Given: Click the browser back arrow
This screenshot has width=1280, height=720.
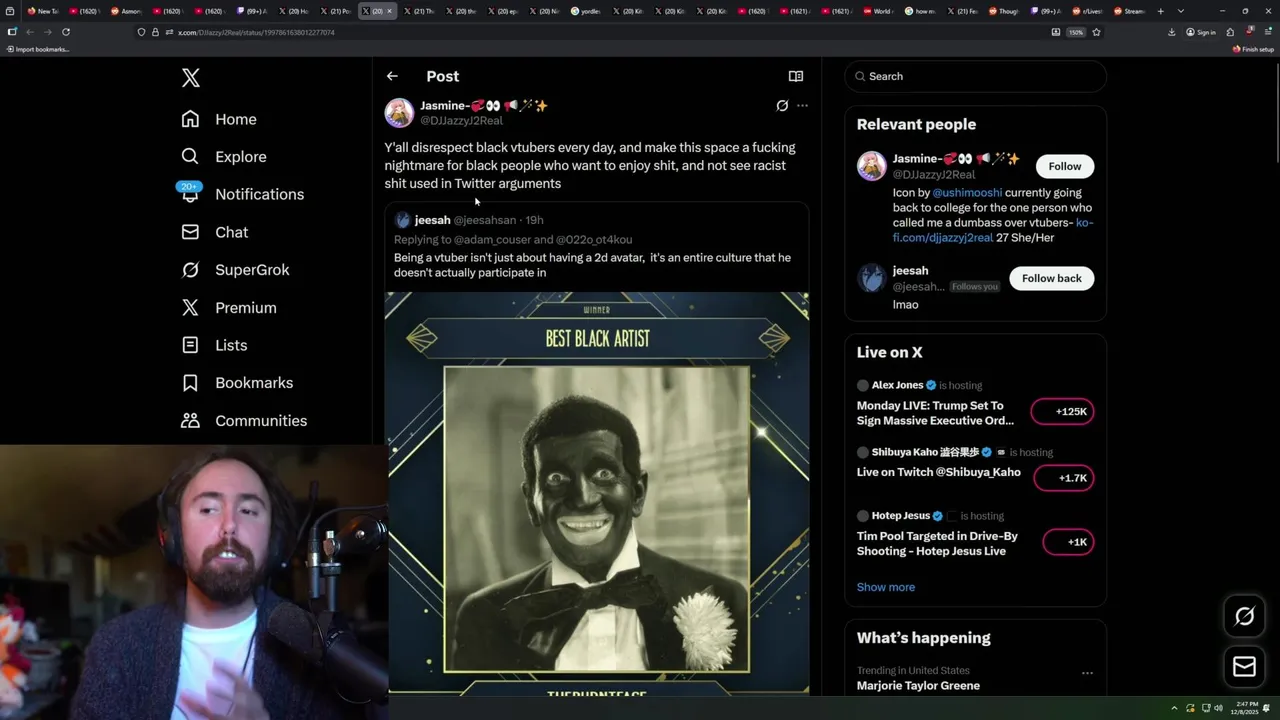Looking at the screenshot, I should pyautogui.click(x=29, y=32).
